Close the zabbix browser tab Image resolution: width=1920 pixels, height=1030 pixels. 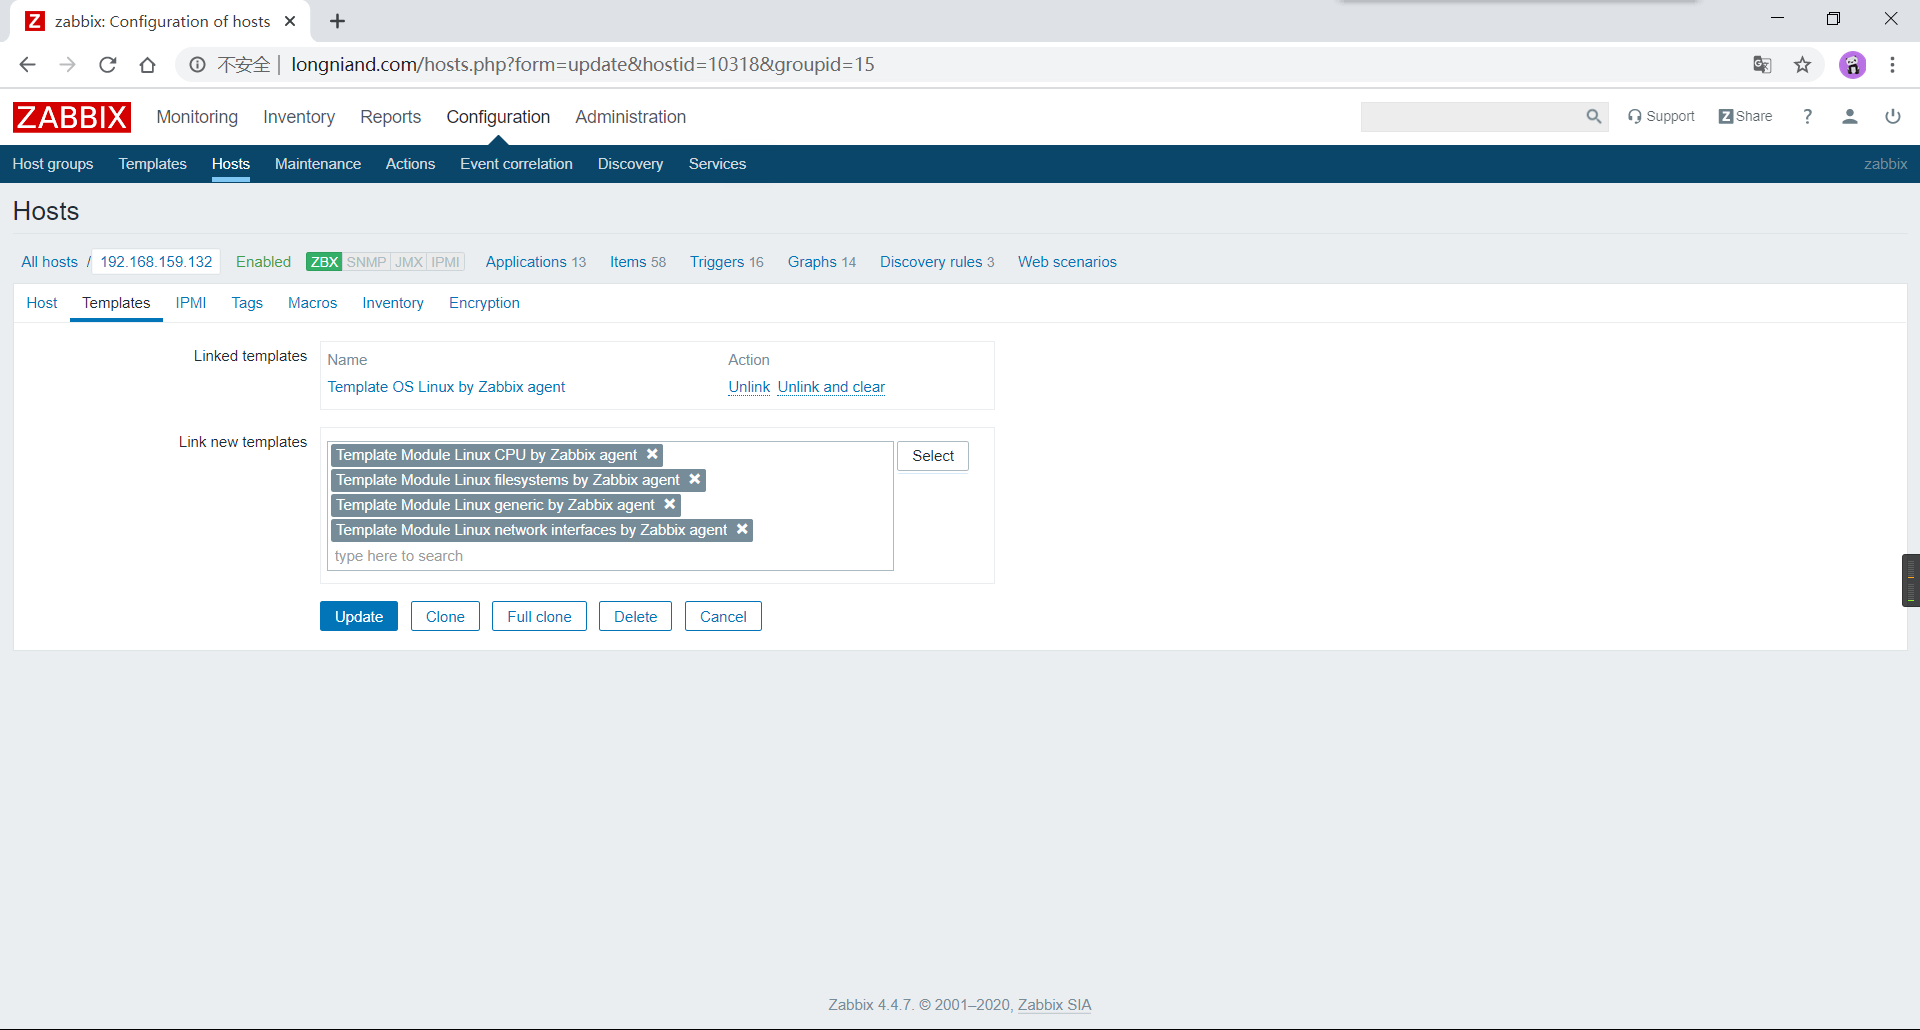coord(290,21)
